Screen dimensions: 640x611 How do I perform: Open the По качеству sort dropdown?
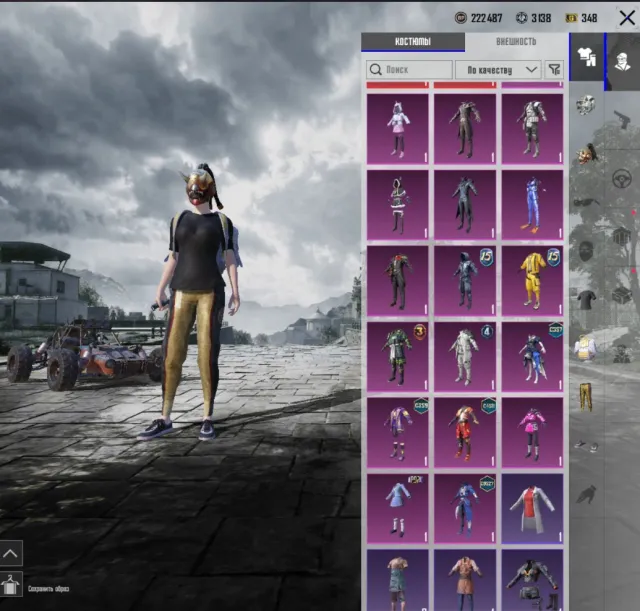pos(498,70)
